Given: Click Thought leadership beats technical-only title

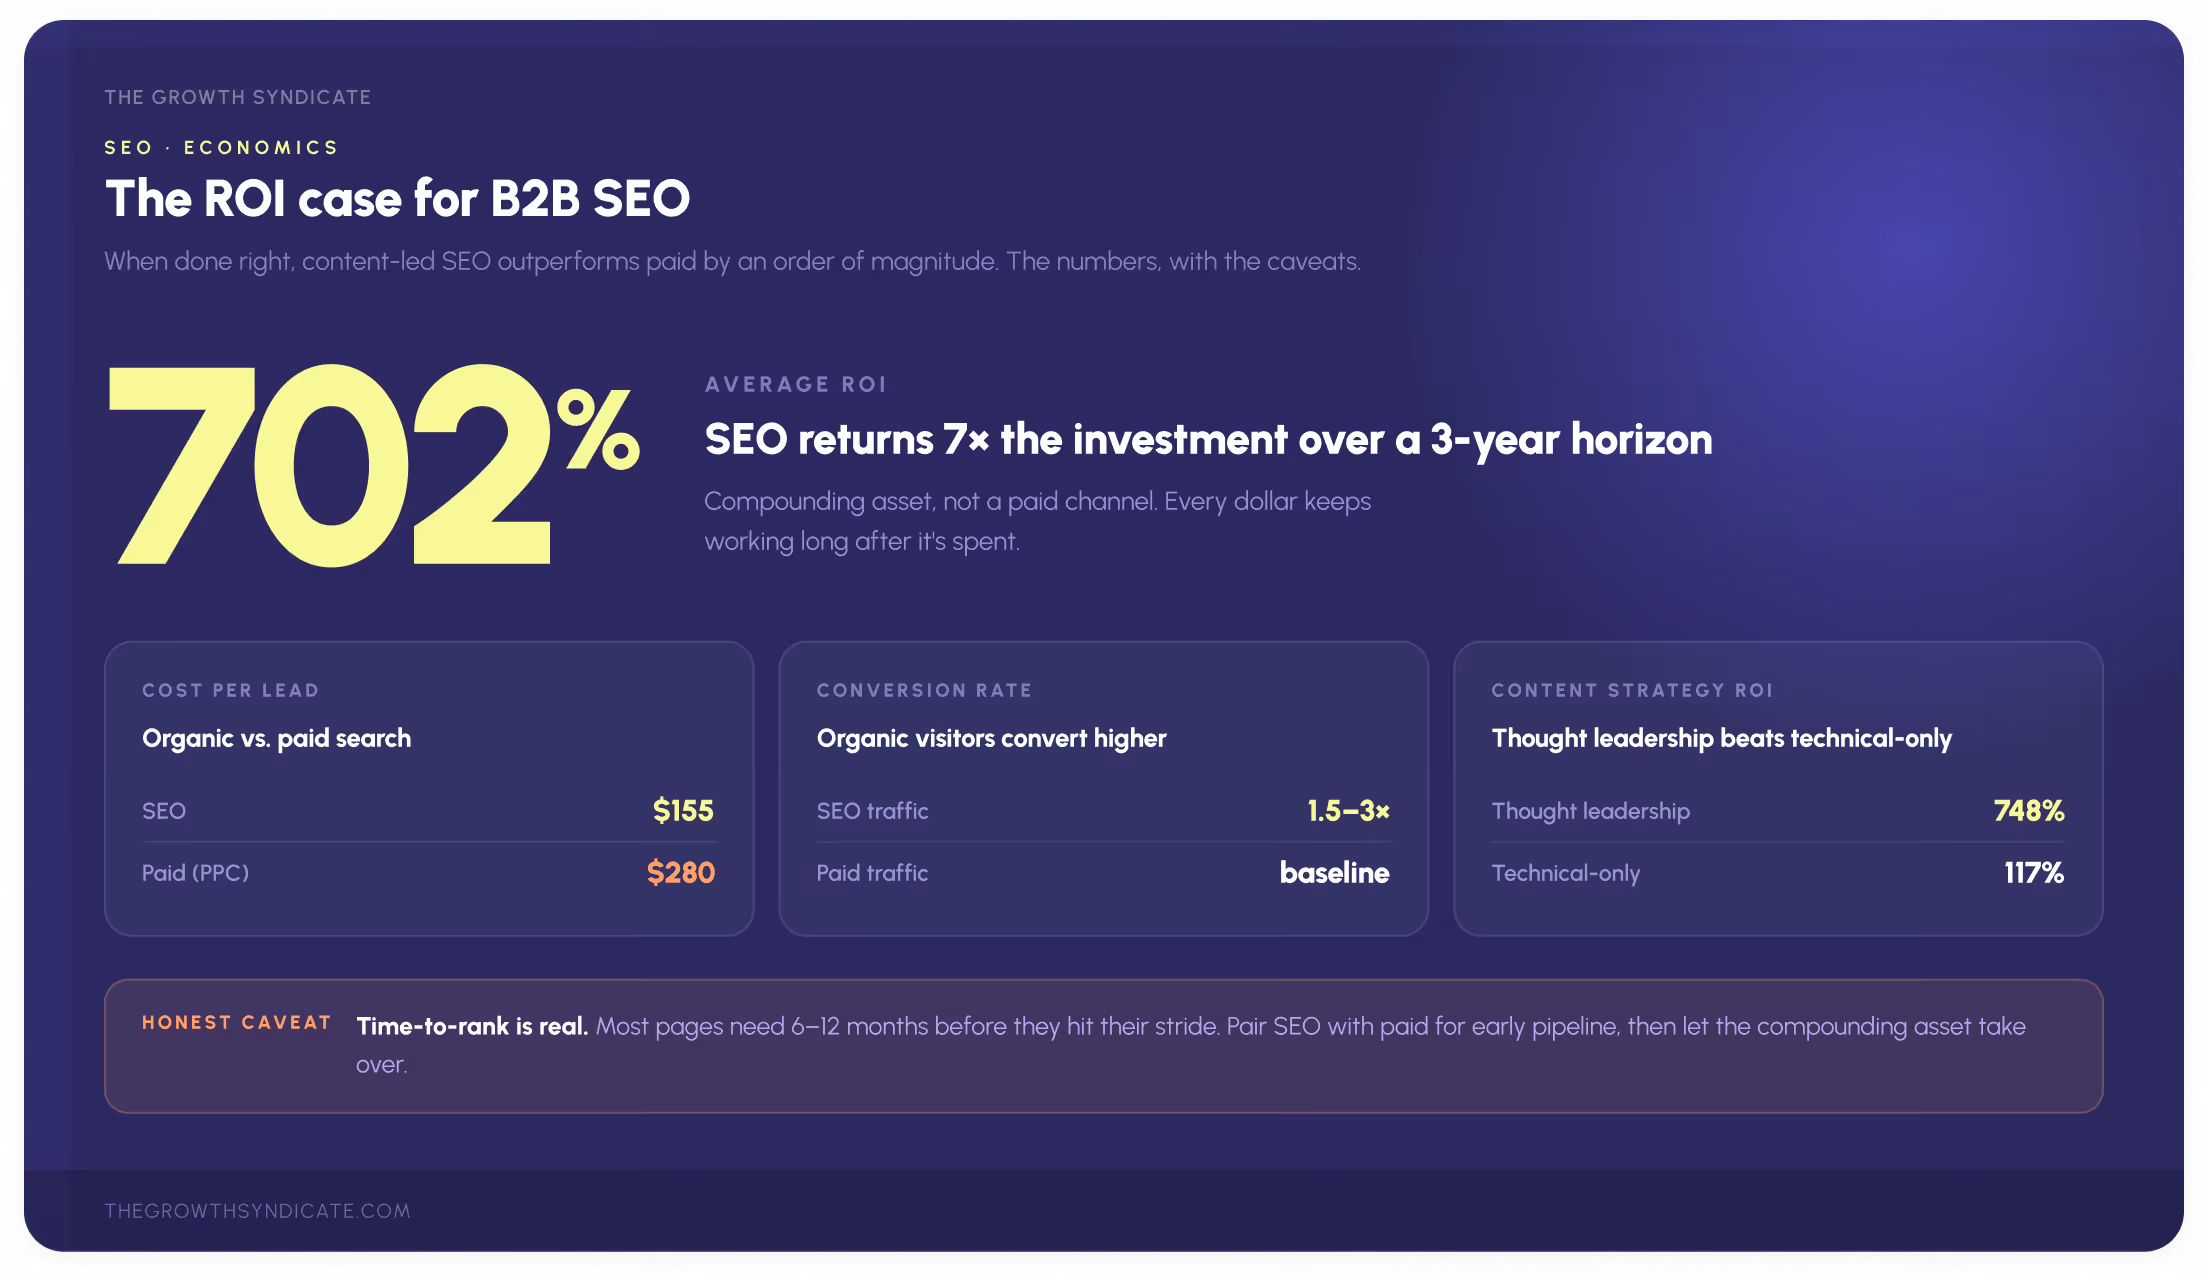Looking at the screenshot, I should click(x=1722, y=739).
